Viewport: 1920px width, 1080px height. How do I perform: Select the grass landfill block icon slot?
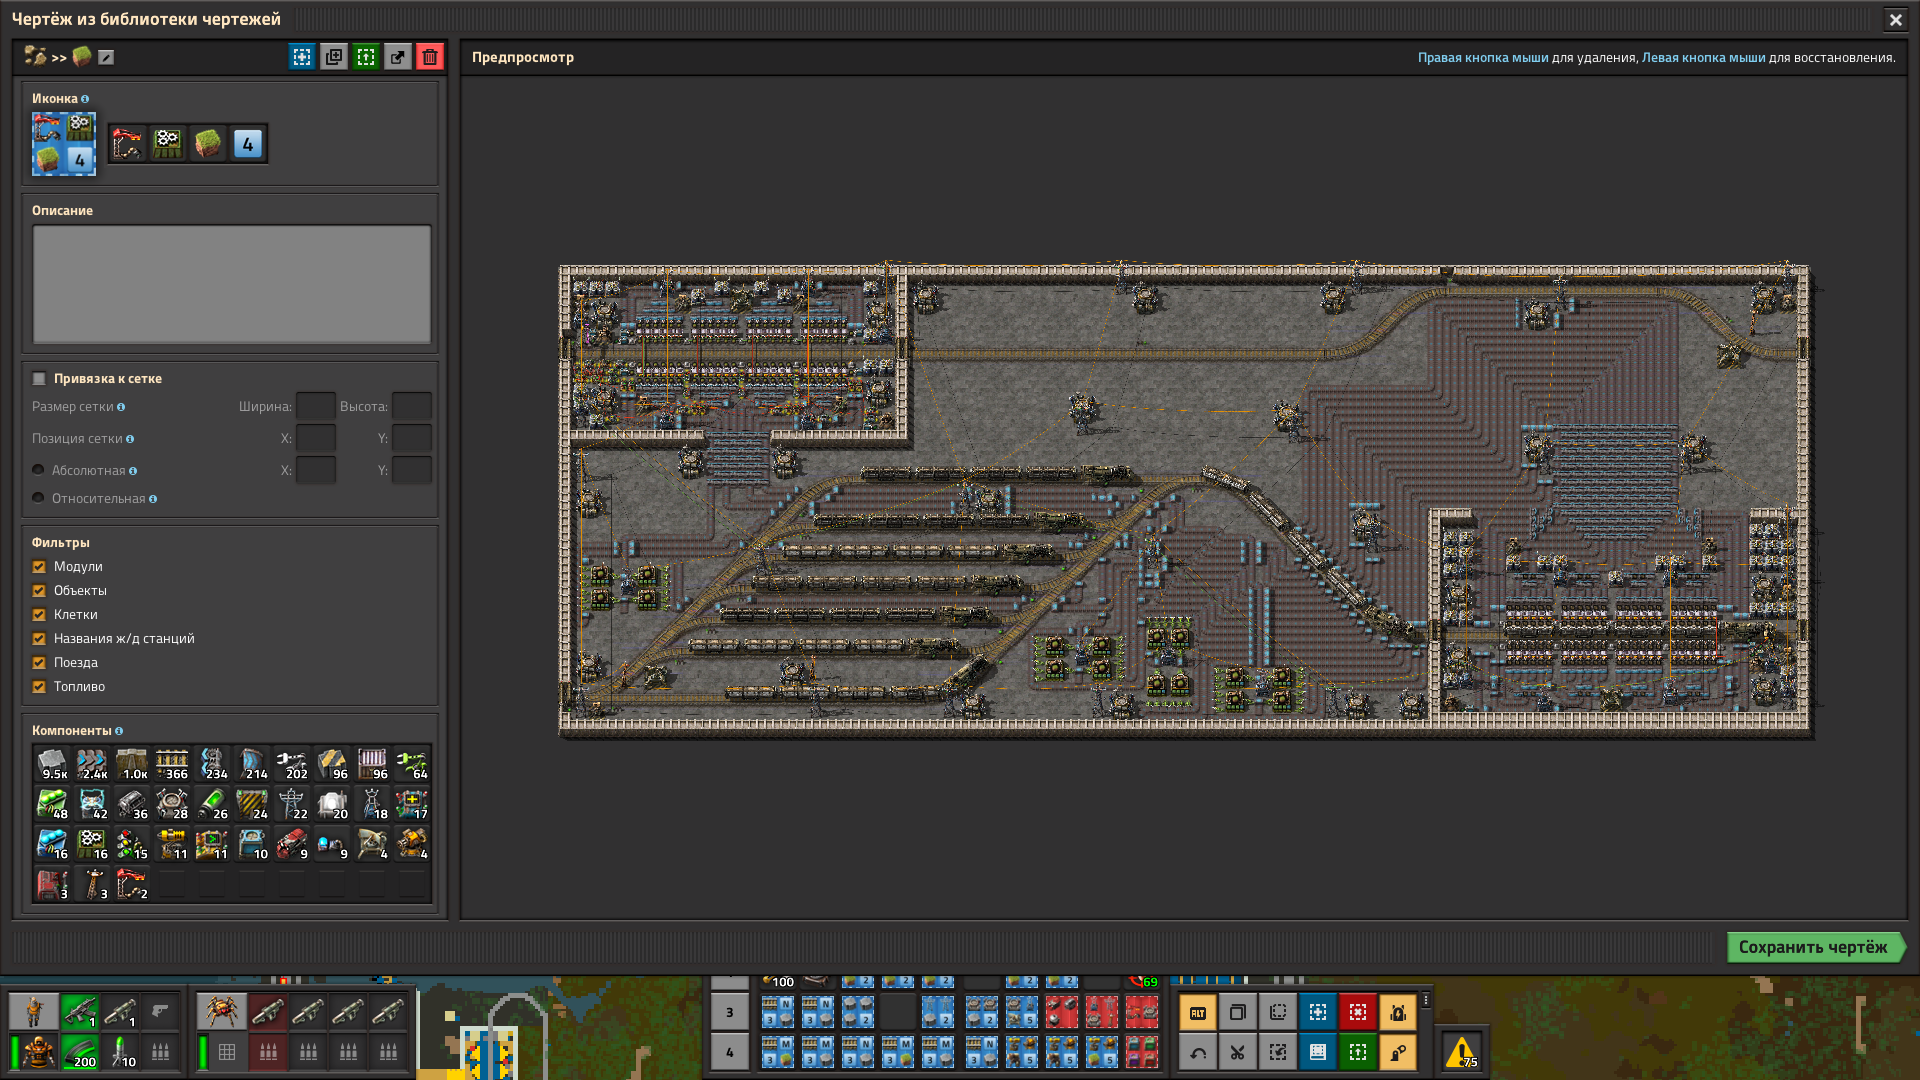[208, 144]
